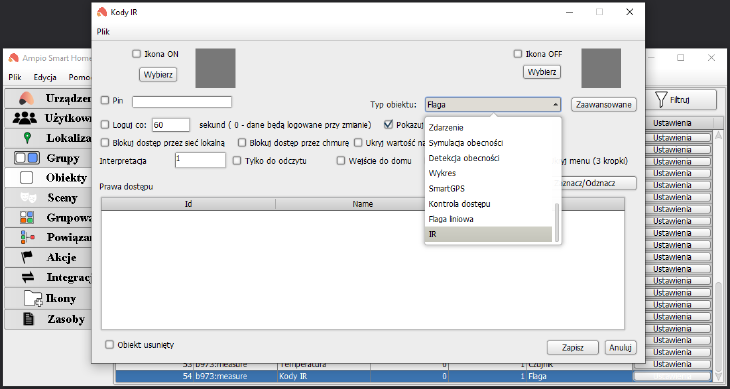Save changes with the Zapisz button

(x=573, y=347)
